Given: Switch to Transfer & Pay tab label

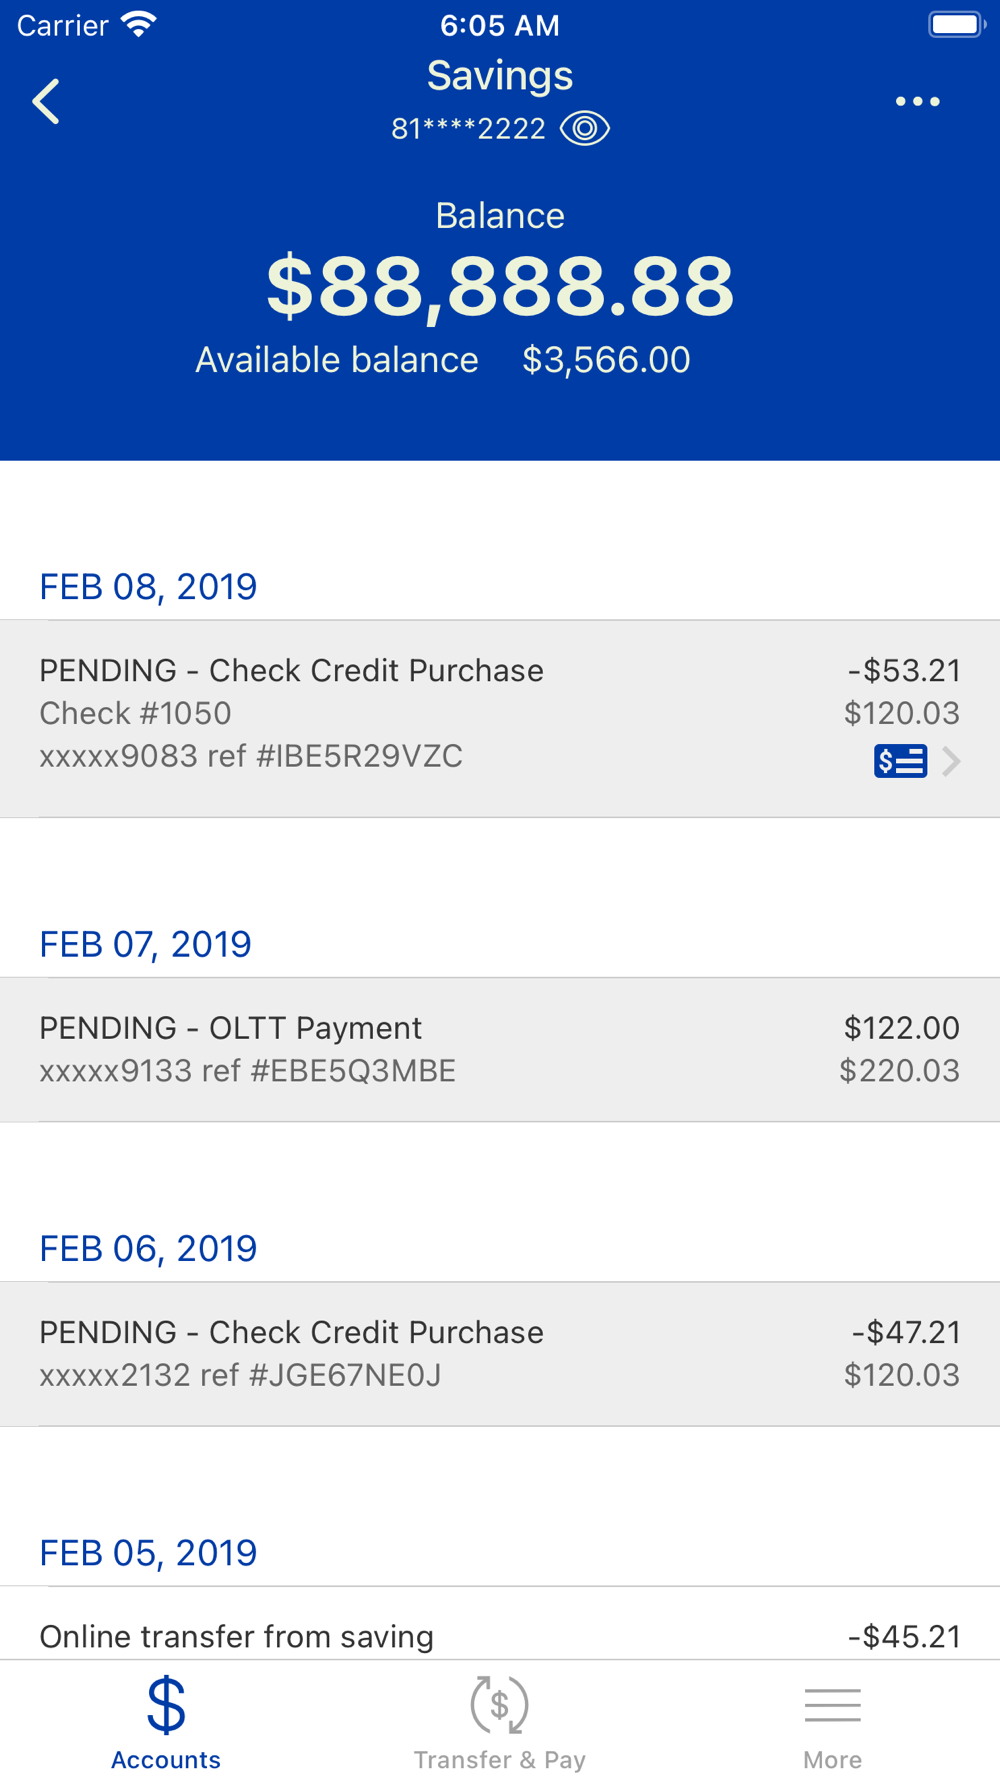Looking at the screenshot, I should (x=500, y=1760).
